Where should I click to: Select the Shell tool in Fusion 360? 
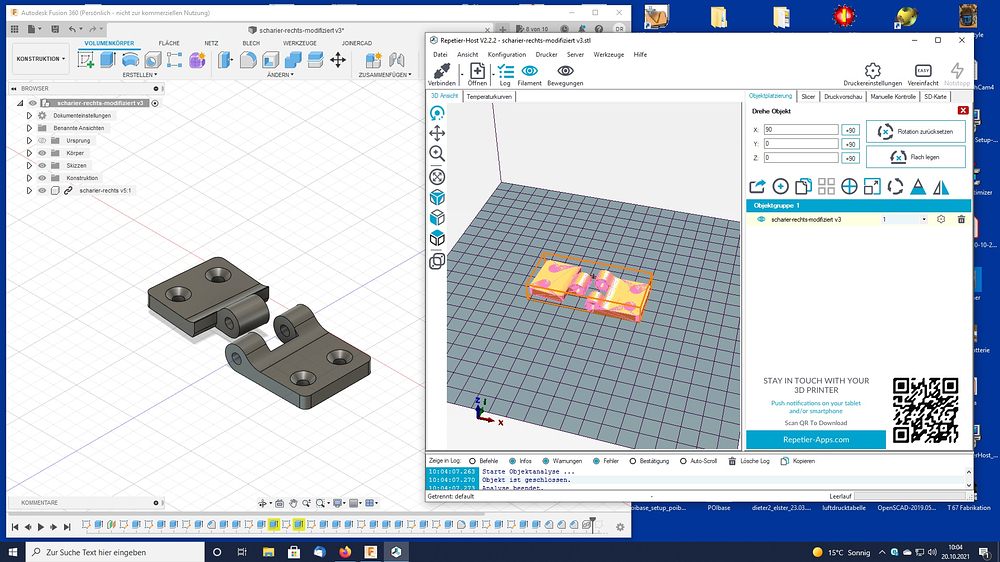[x=270, y=60]
